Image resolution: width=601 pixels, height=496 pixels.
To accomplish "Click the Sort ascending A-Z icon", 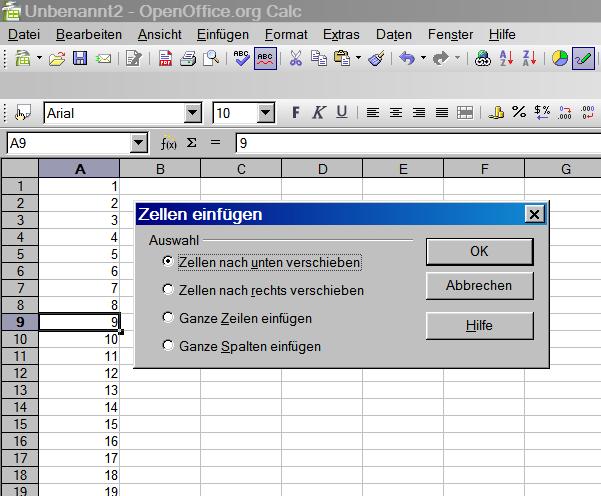I will pyautogui.click(x=506, y=59).
